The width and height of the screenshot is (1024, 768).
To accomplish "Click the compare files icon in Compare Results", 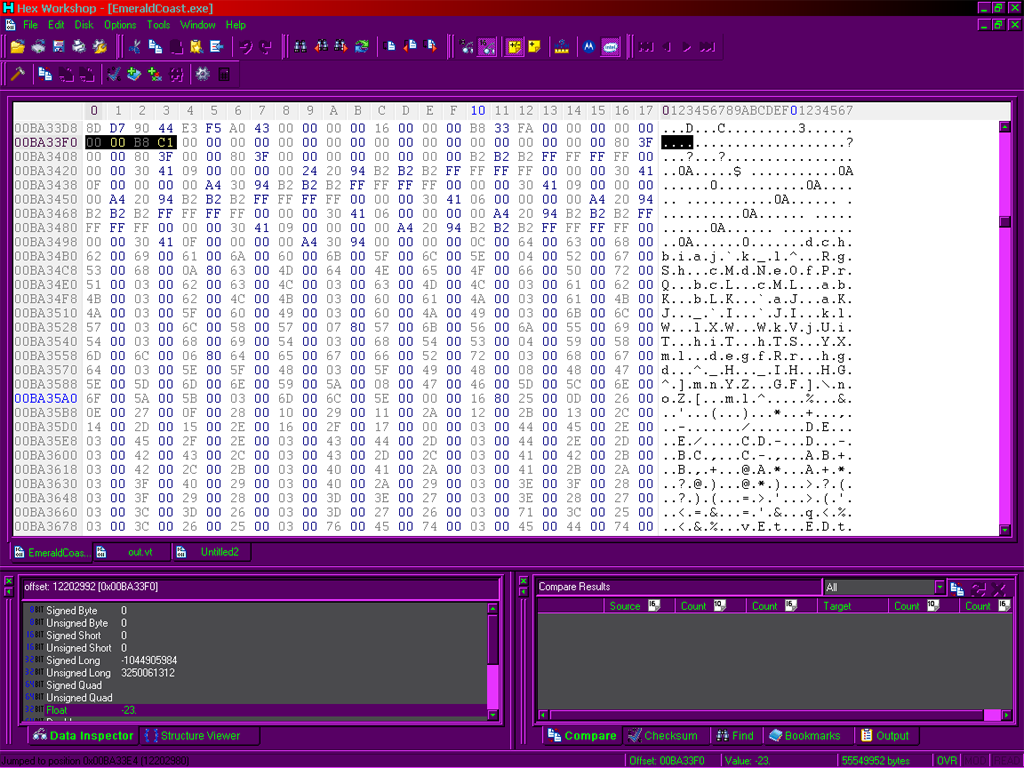I will click(957, 588).
